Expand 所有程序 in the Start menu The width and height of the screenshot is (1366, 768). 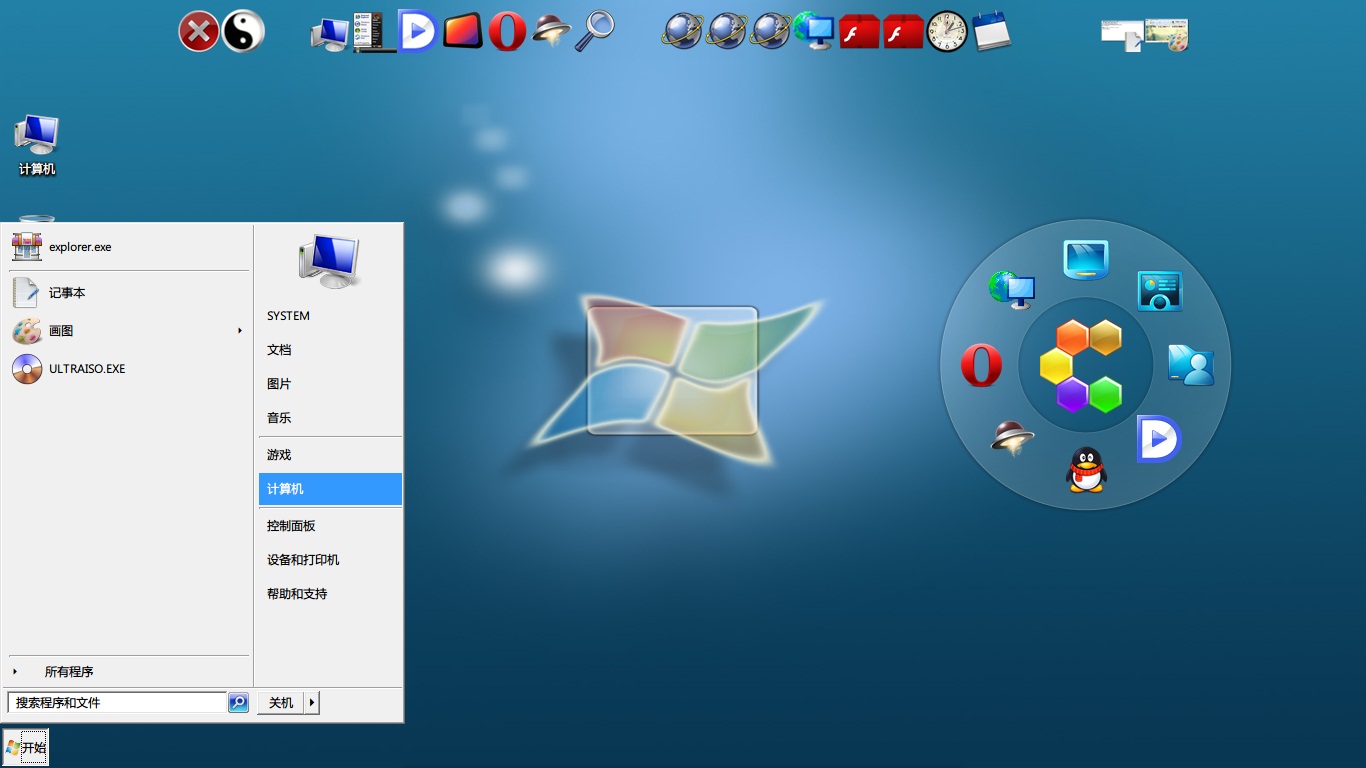coord(129,672)
